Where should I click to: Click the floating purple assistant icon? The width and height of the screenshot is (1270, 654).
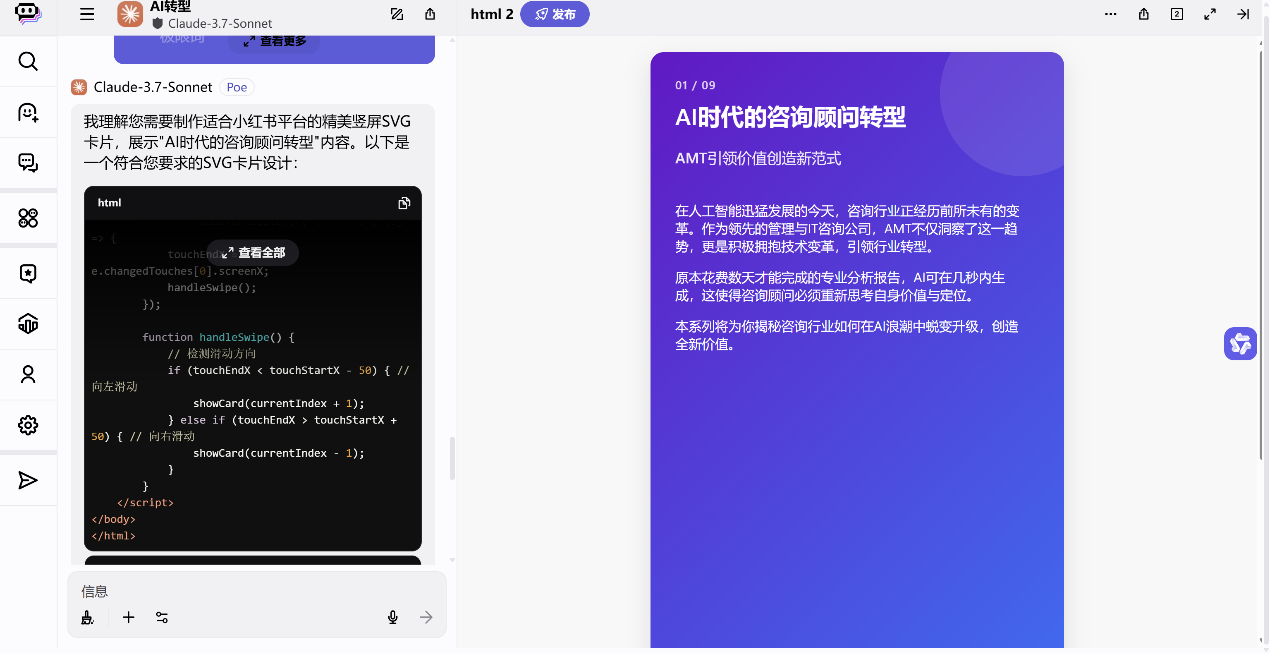pos(1240,343)
